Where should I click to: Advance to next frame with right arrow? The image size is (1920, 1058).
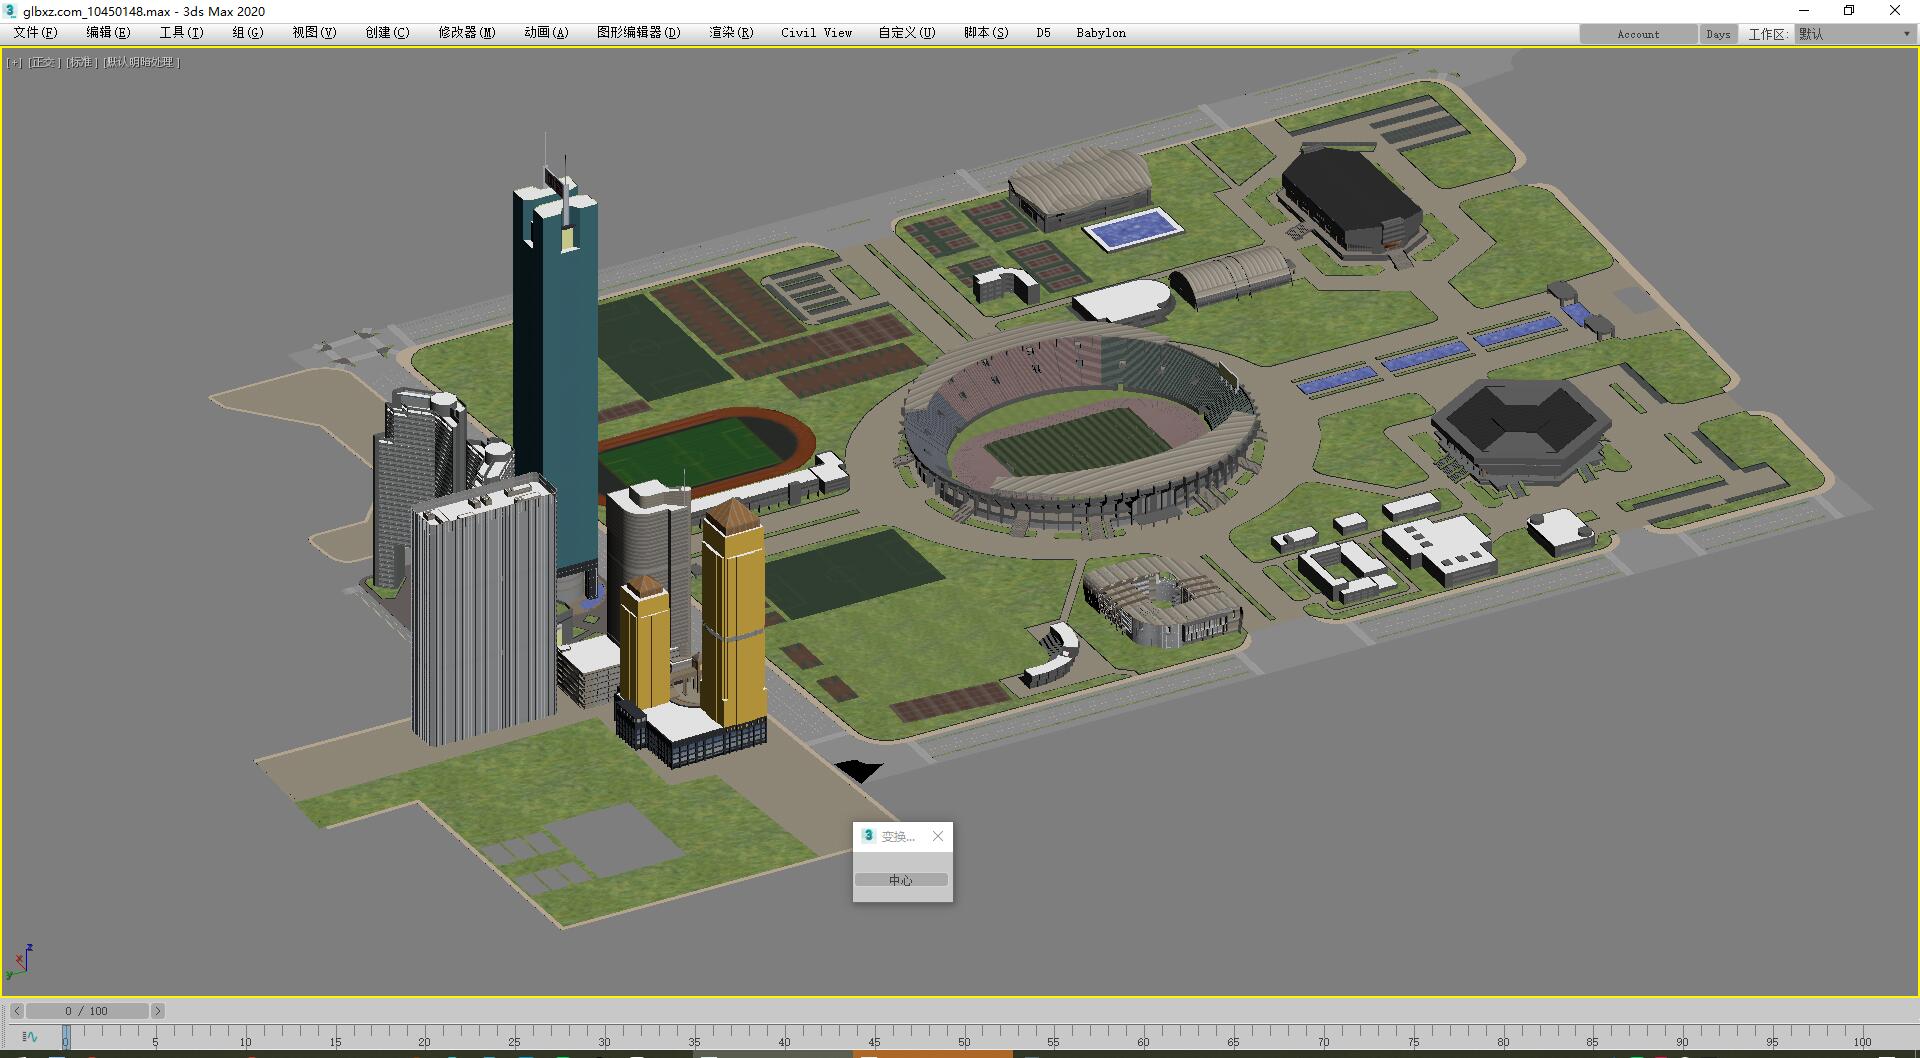[x=157, y=1011]
